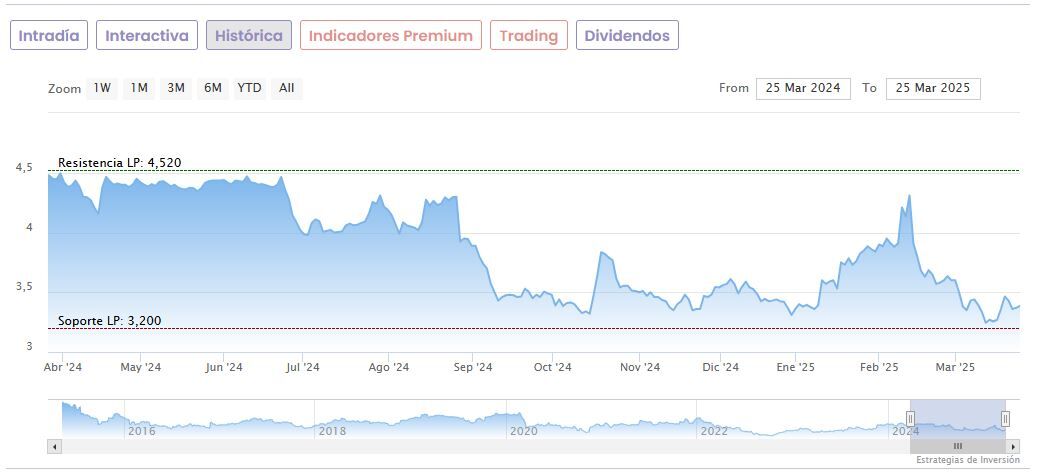Show the Dividendos tab
The width and height of the screenshot is (1039, 476).
coord(627,36)
